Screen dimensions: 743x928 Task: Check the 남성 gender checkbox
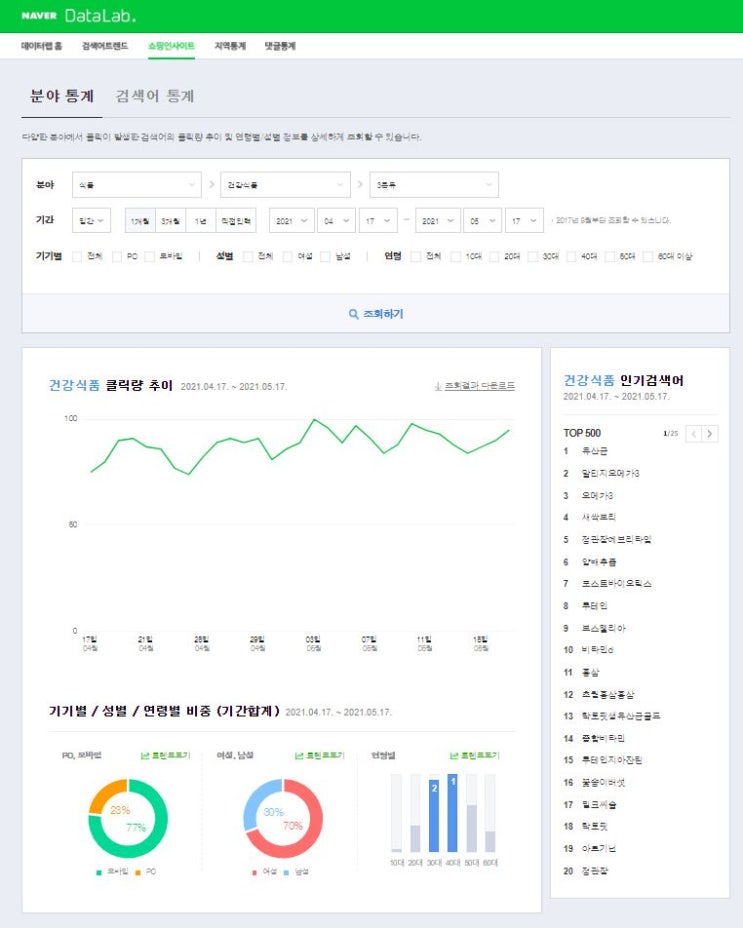pyautogui.click(x=325, y=256)
